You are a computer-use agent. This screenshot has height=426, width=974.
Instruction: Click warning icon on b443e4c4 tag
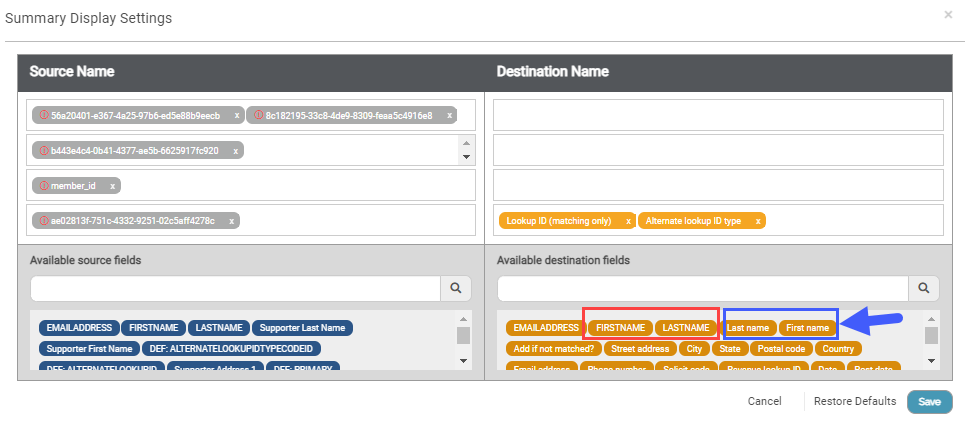(44, 150)
